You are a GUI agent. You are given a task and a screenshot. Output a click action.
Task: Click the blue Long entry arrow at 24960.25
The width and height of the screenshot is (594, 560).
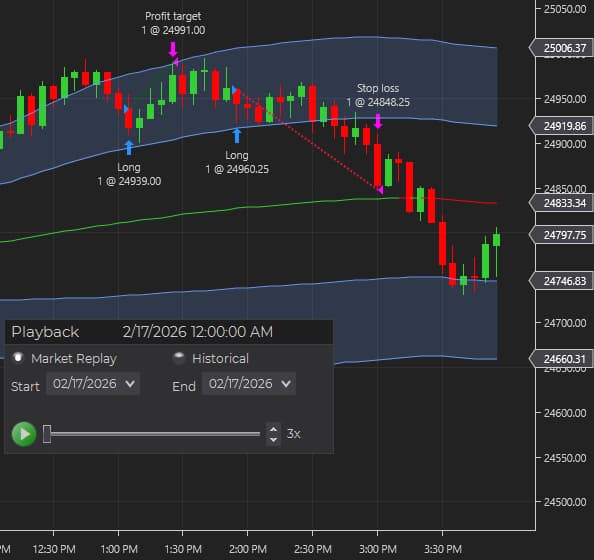pyautogui.click(x=237, y=136)
